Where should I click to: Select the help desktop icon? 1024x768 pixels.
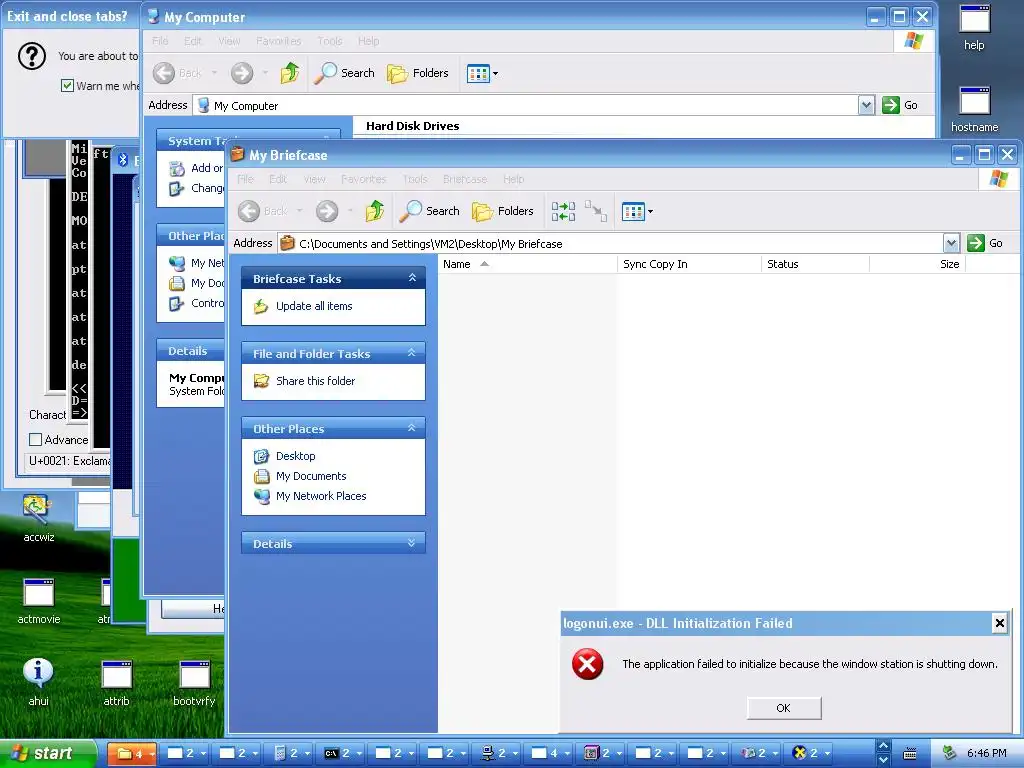point(974,28)
